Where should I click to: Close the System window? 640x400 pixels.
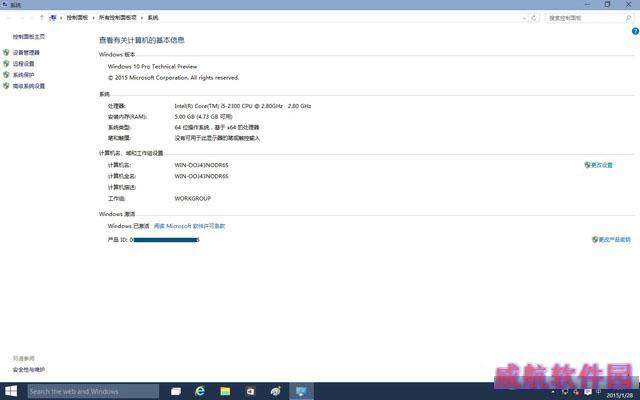629,4
